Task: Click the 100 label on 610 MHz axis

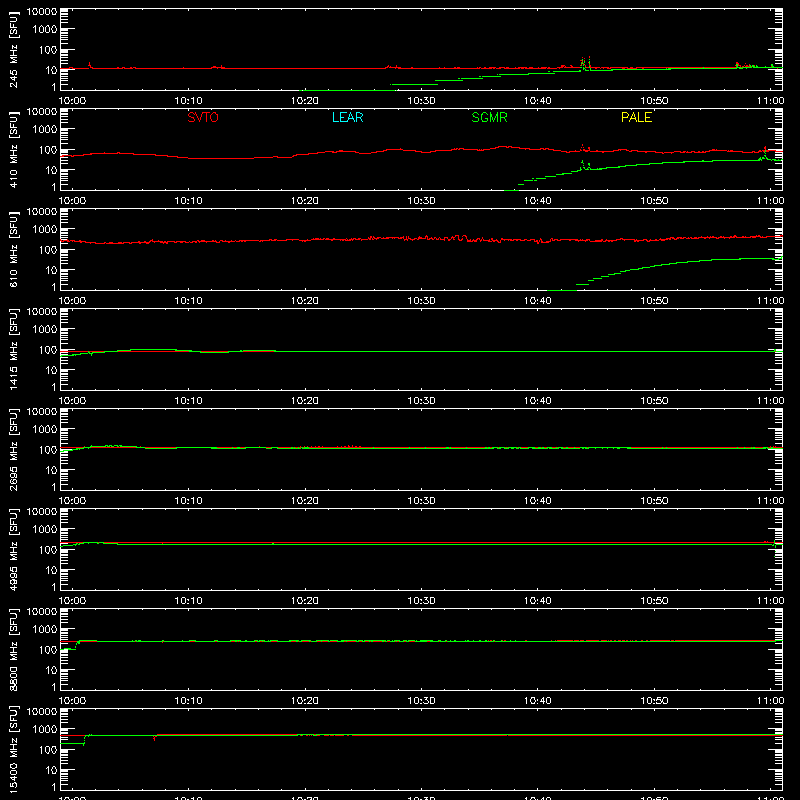Action: (48, 250)
